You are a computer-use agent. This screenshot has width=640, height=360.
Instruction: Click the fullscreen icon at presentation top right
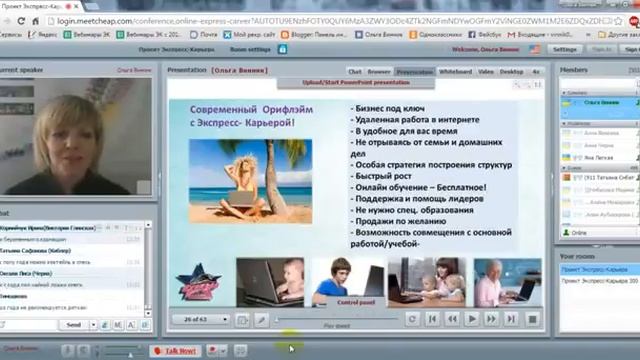(538, 84)
